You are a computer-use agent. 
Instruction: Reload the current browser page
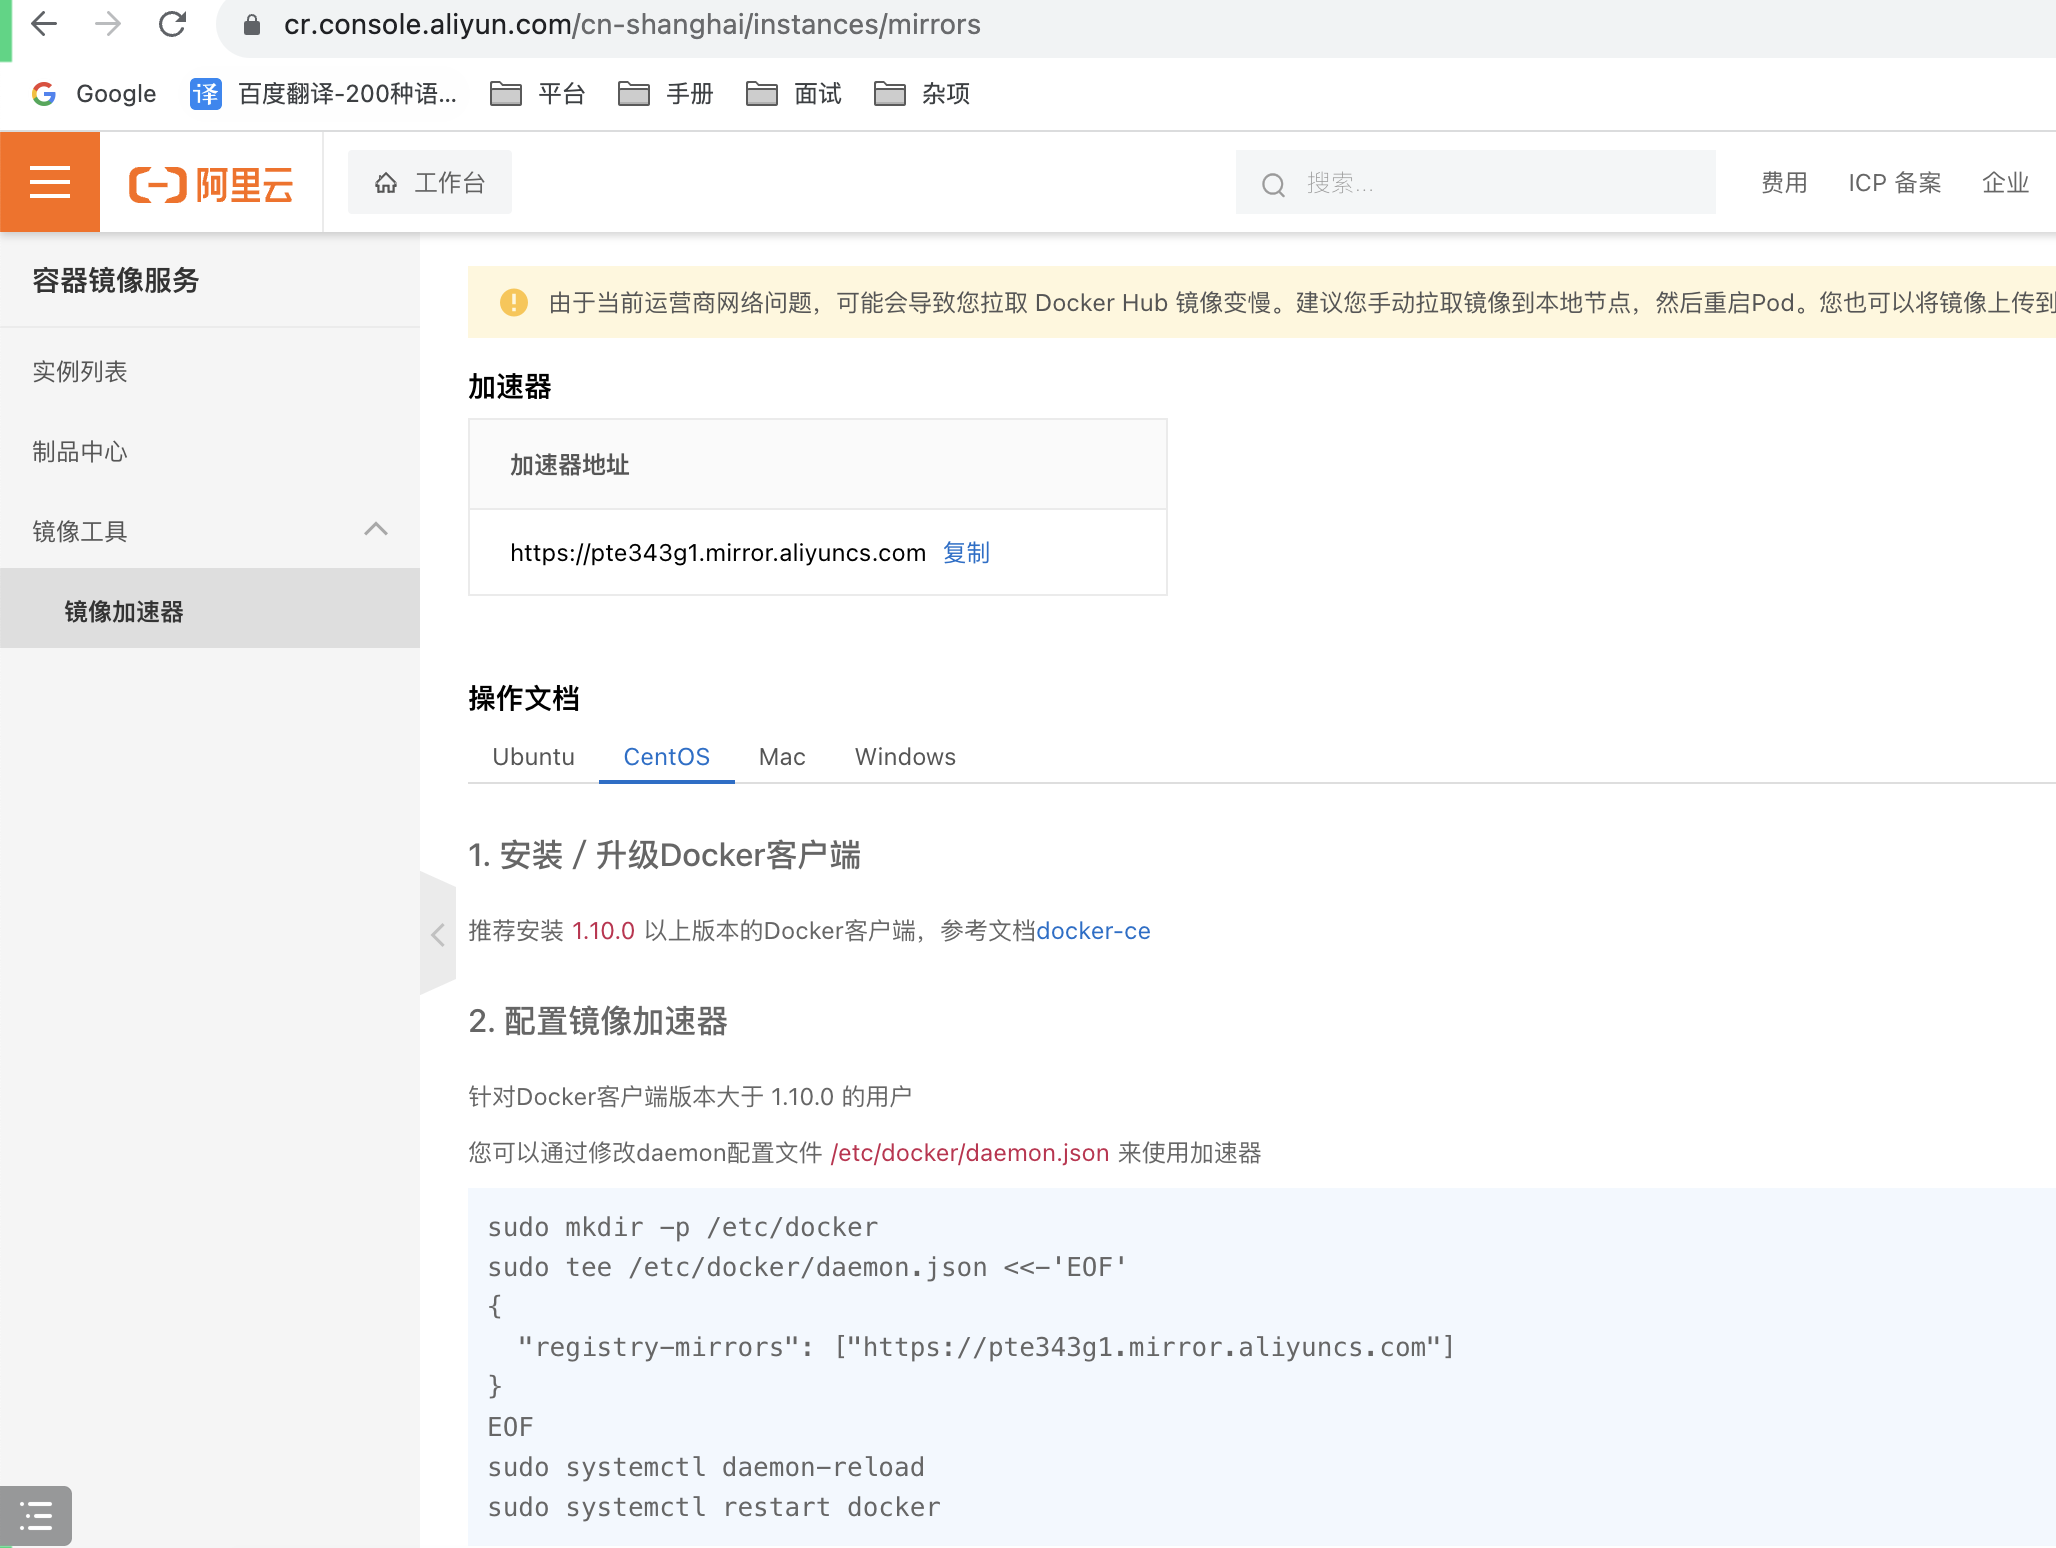click(172, 24)
